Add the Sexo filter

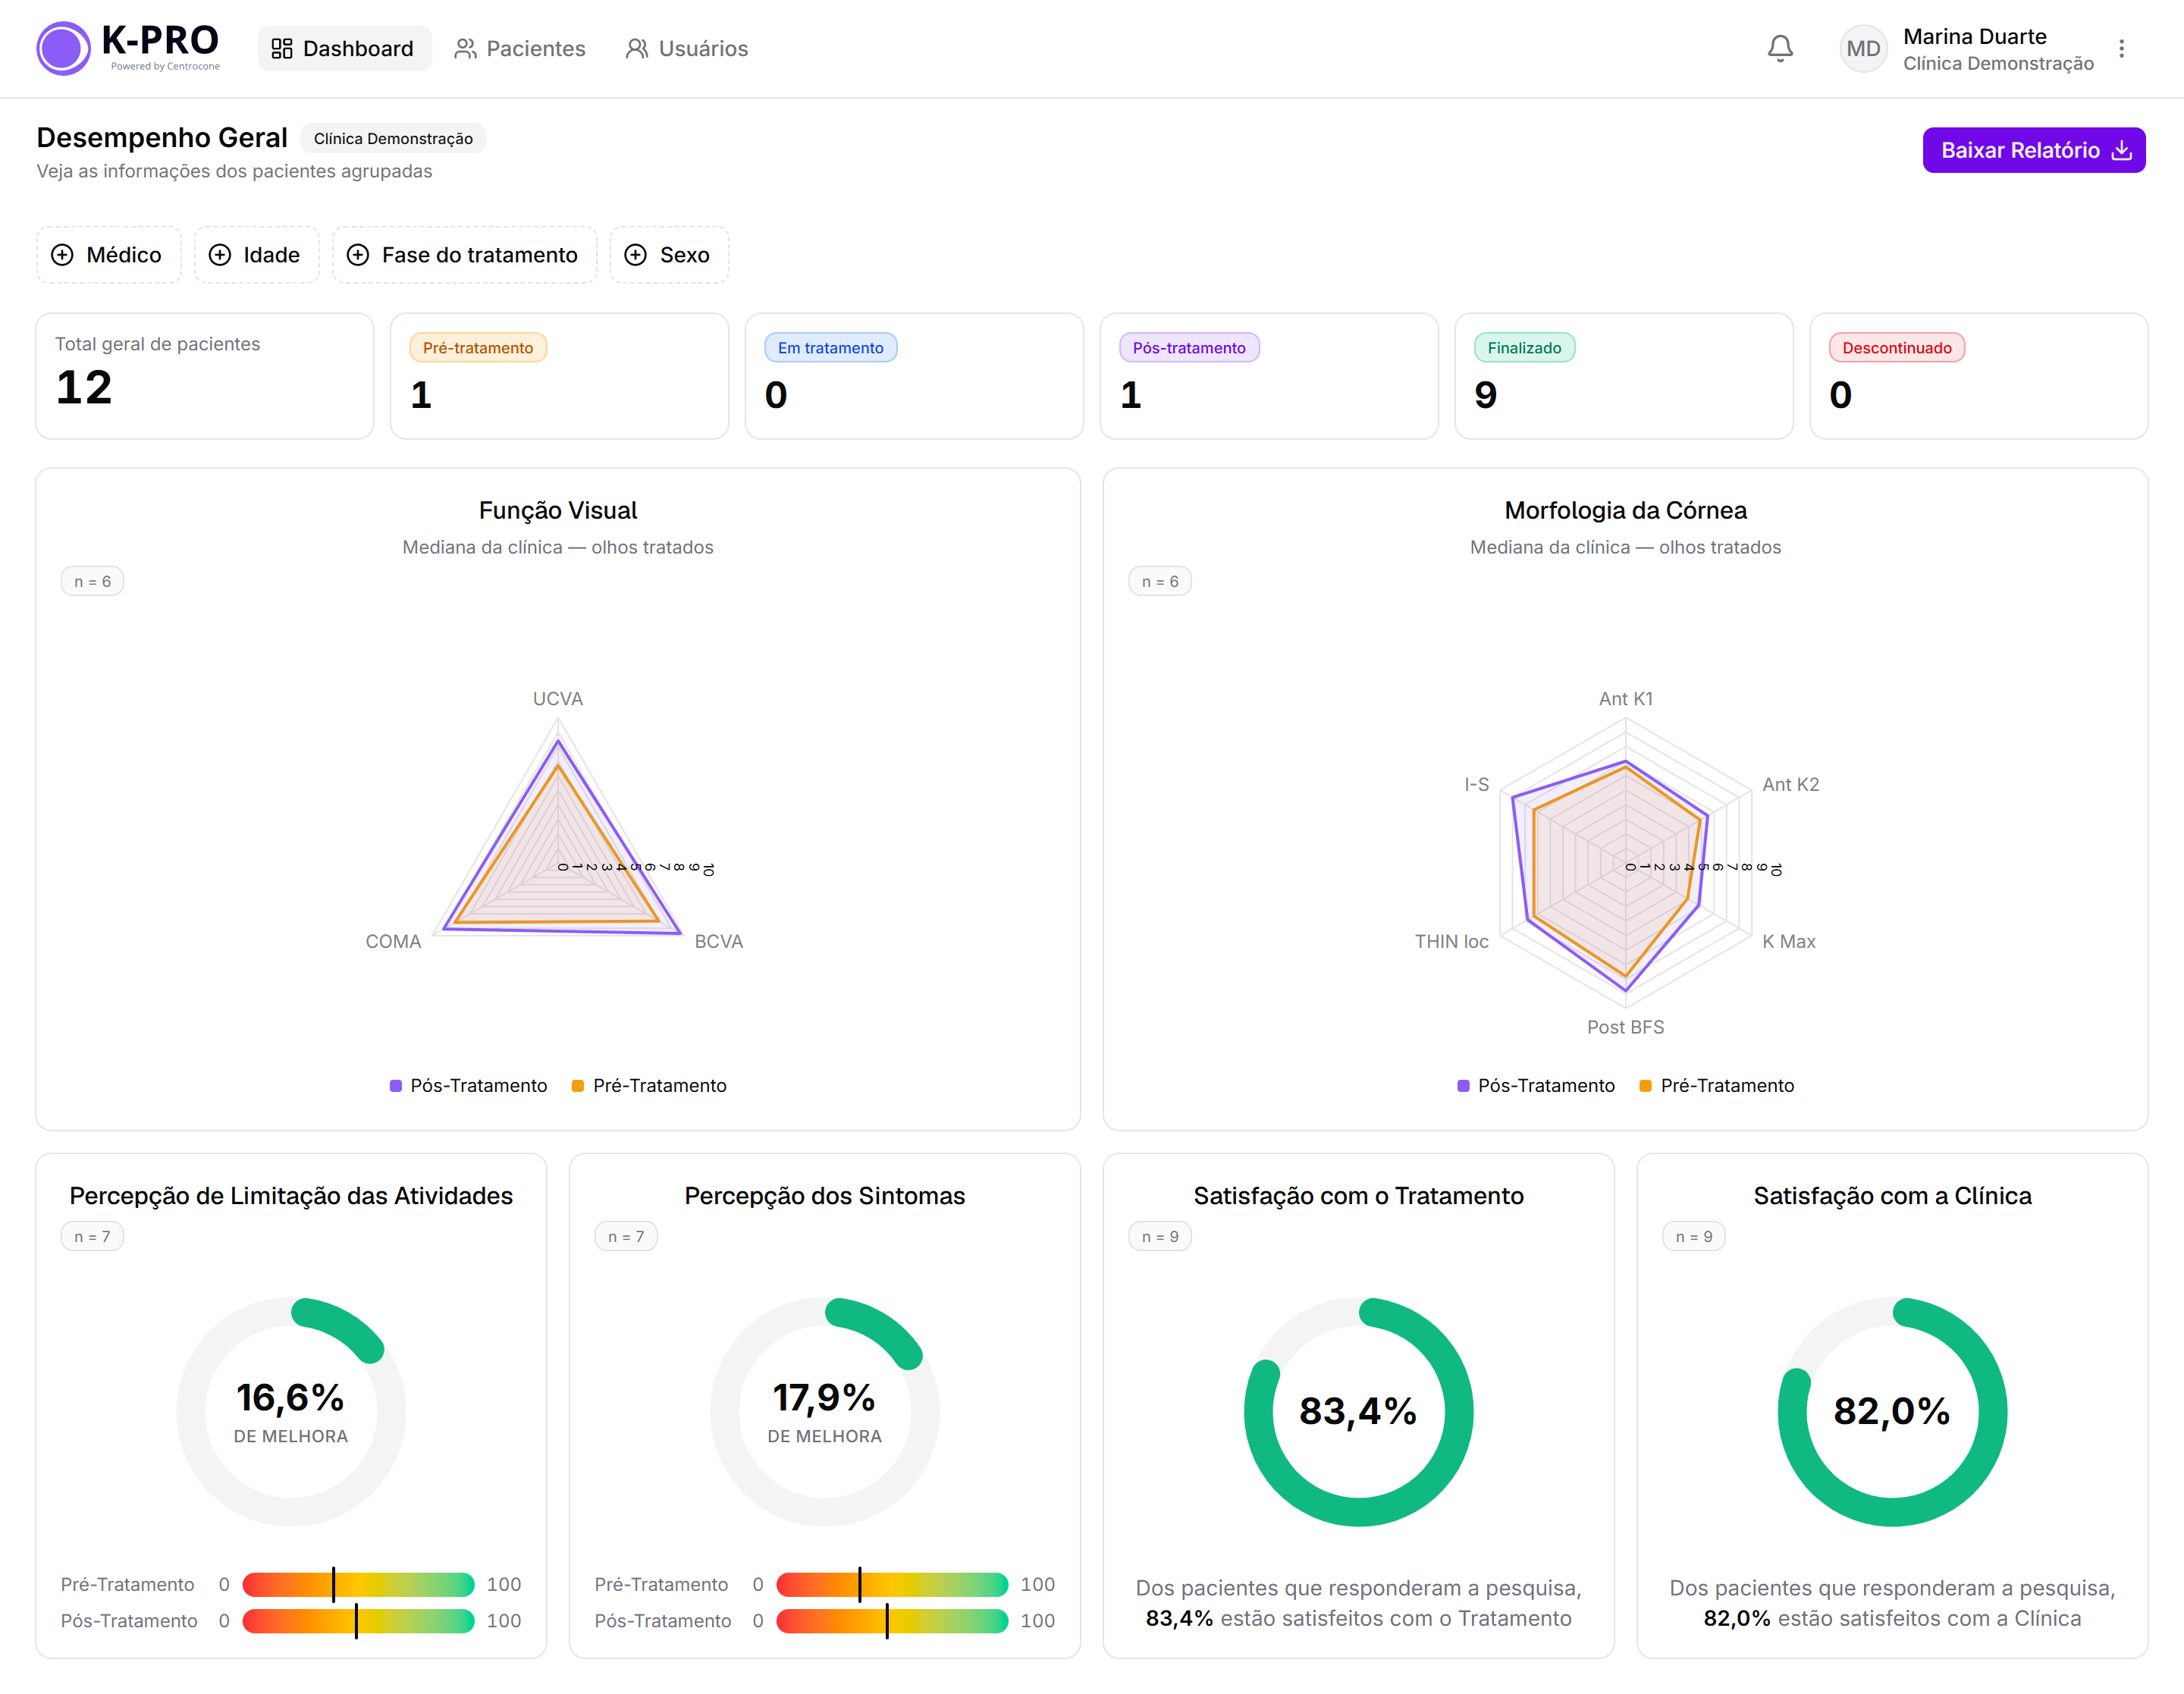tap(669, 255)
